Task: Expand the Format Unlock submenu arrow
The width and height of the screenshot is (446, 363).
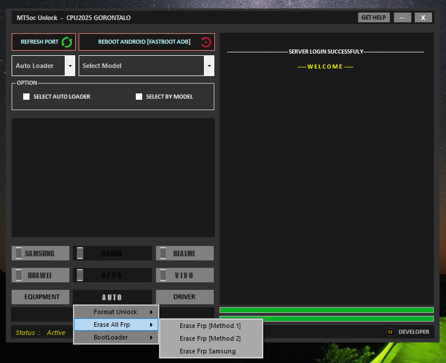Action: [151, 312]
